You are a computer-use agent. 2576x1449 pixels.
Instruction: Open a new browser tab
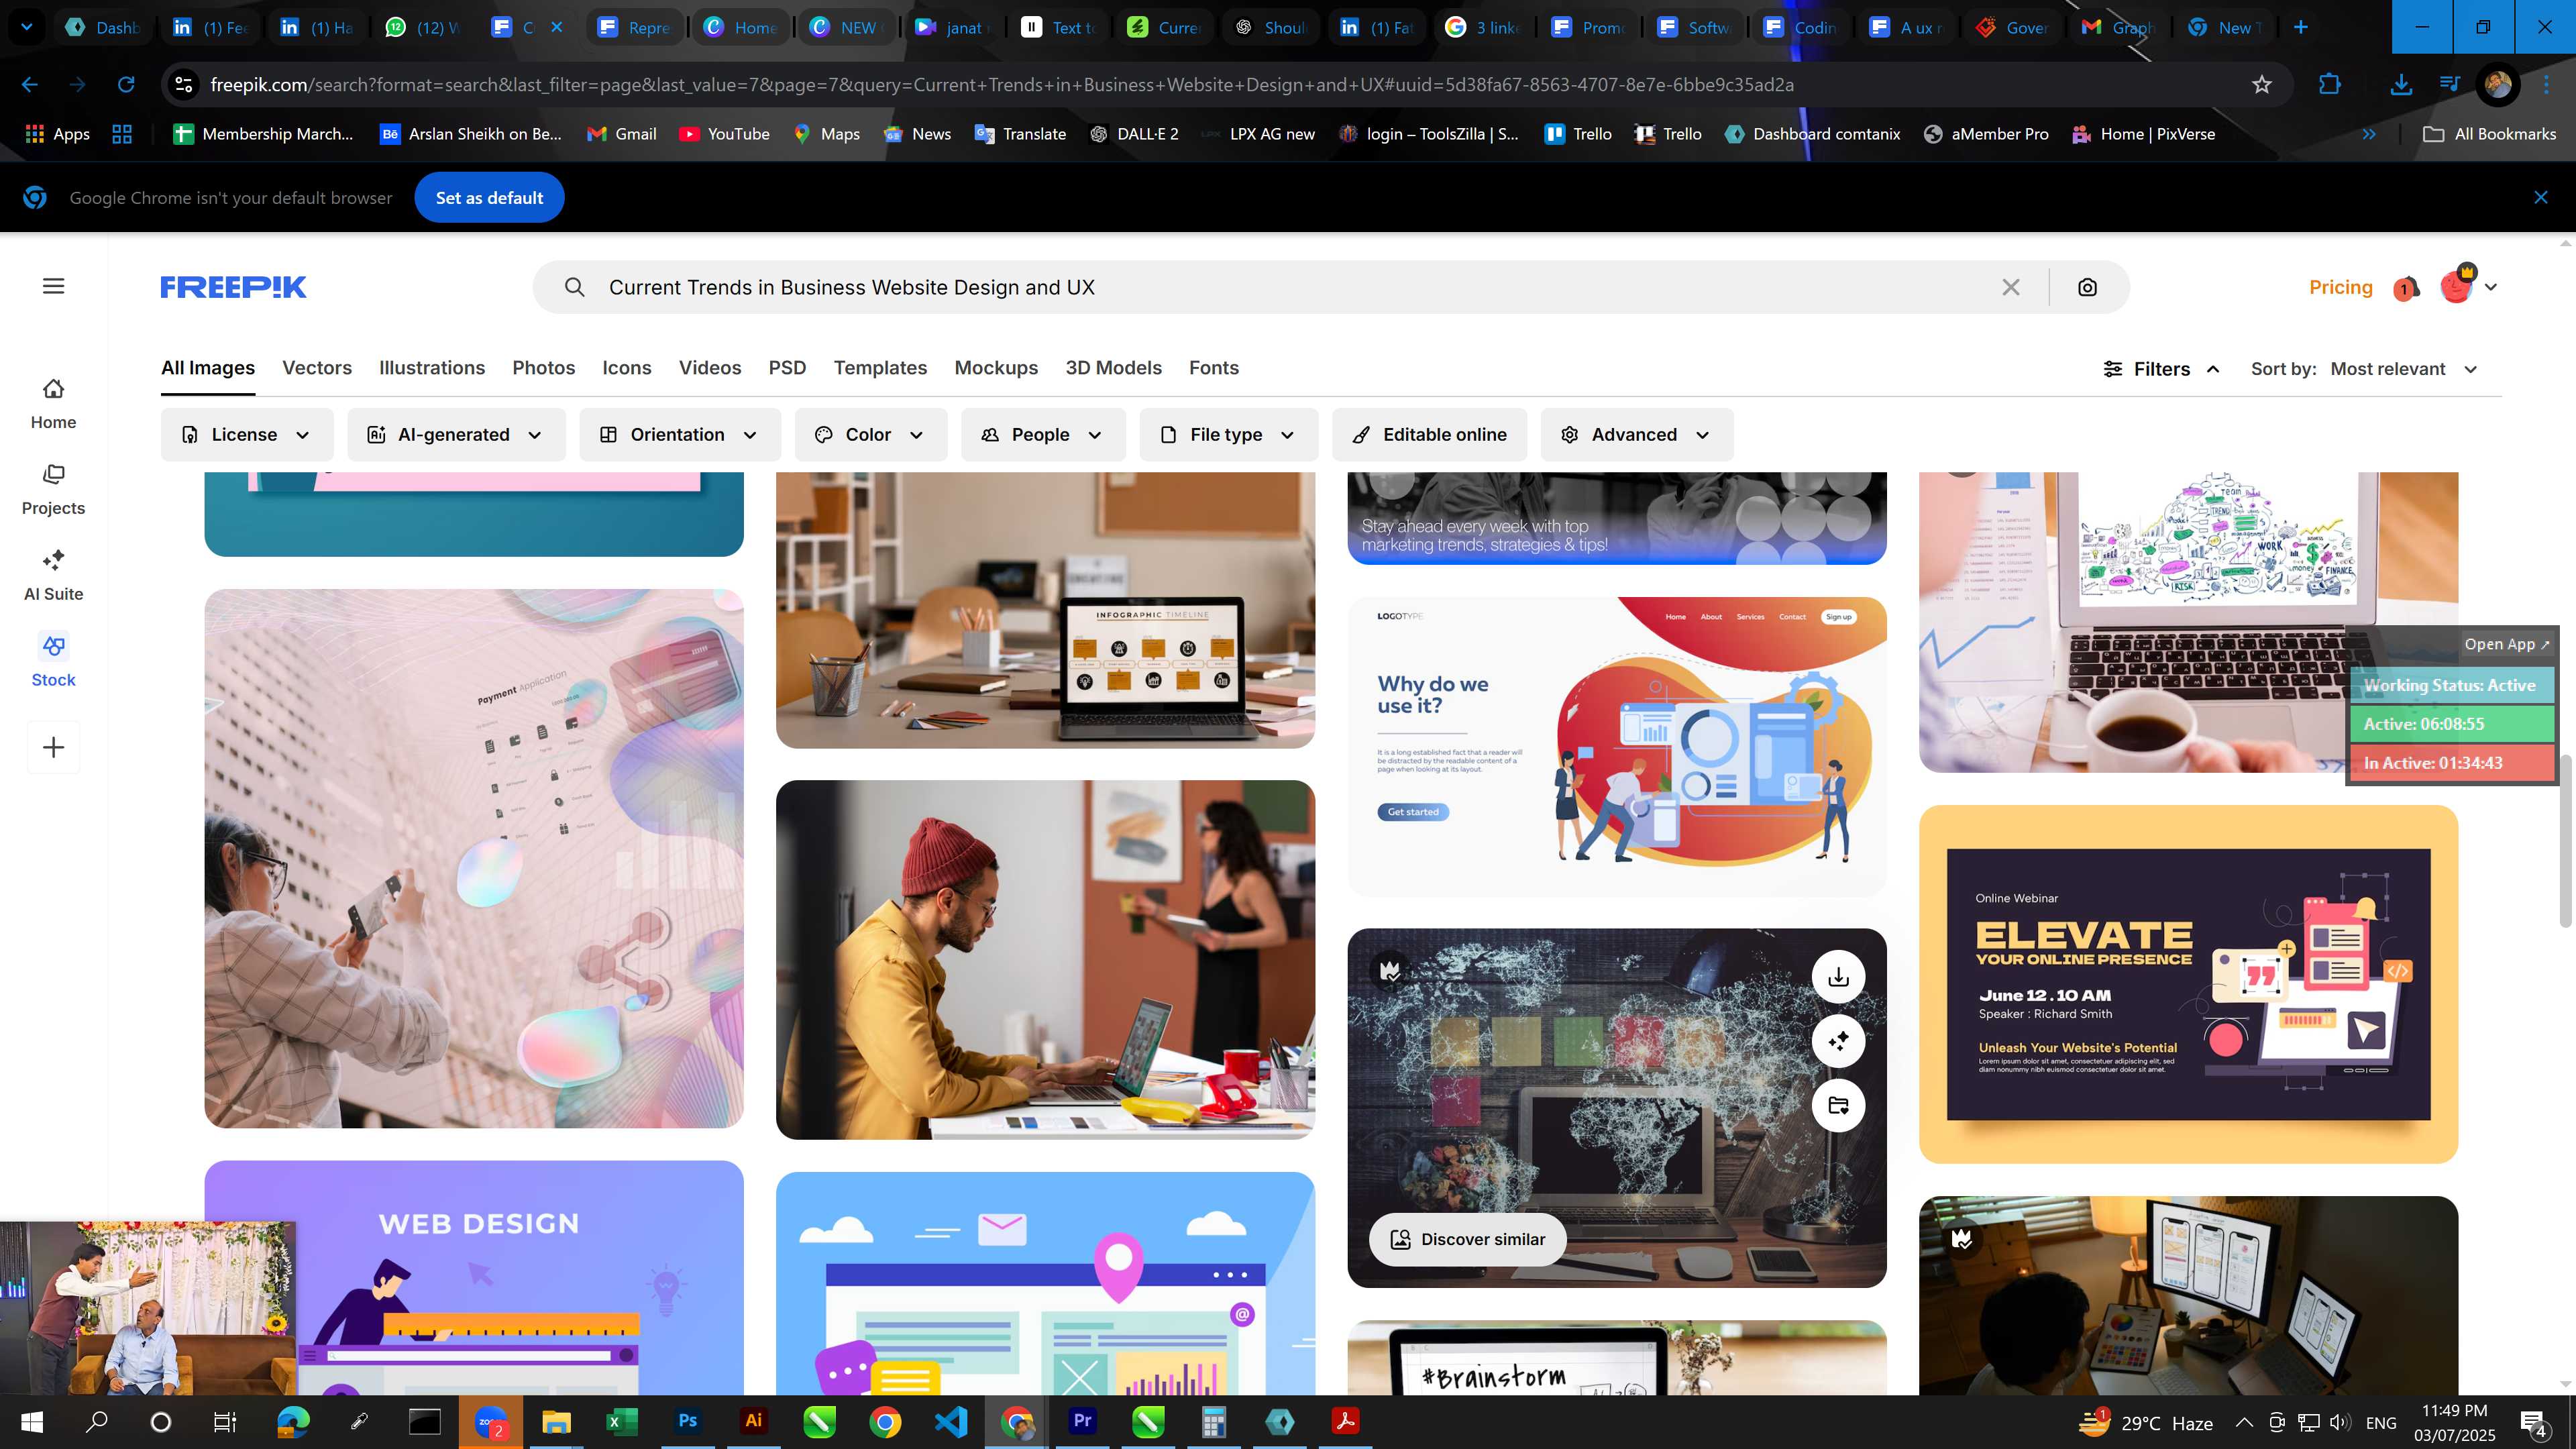click(x=2300, y=27)
